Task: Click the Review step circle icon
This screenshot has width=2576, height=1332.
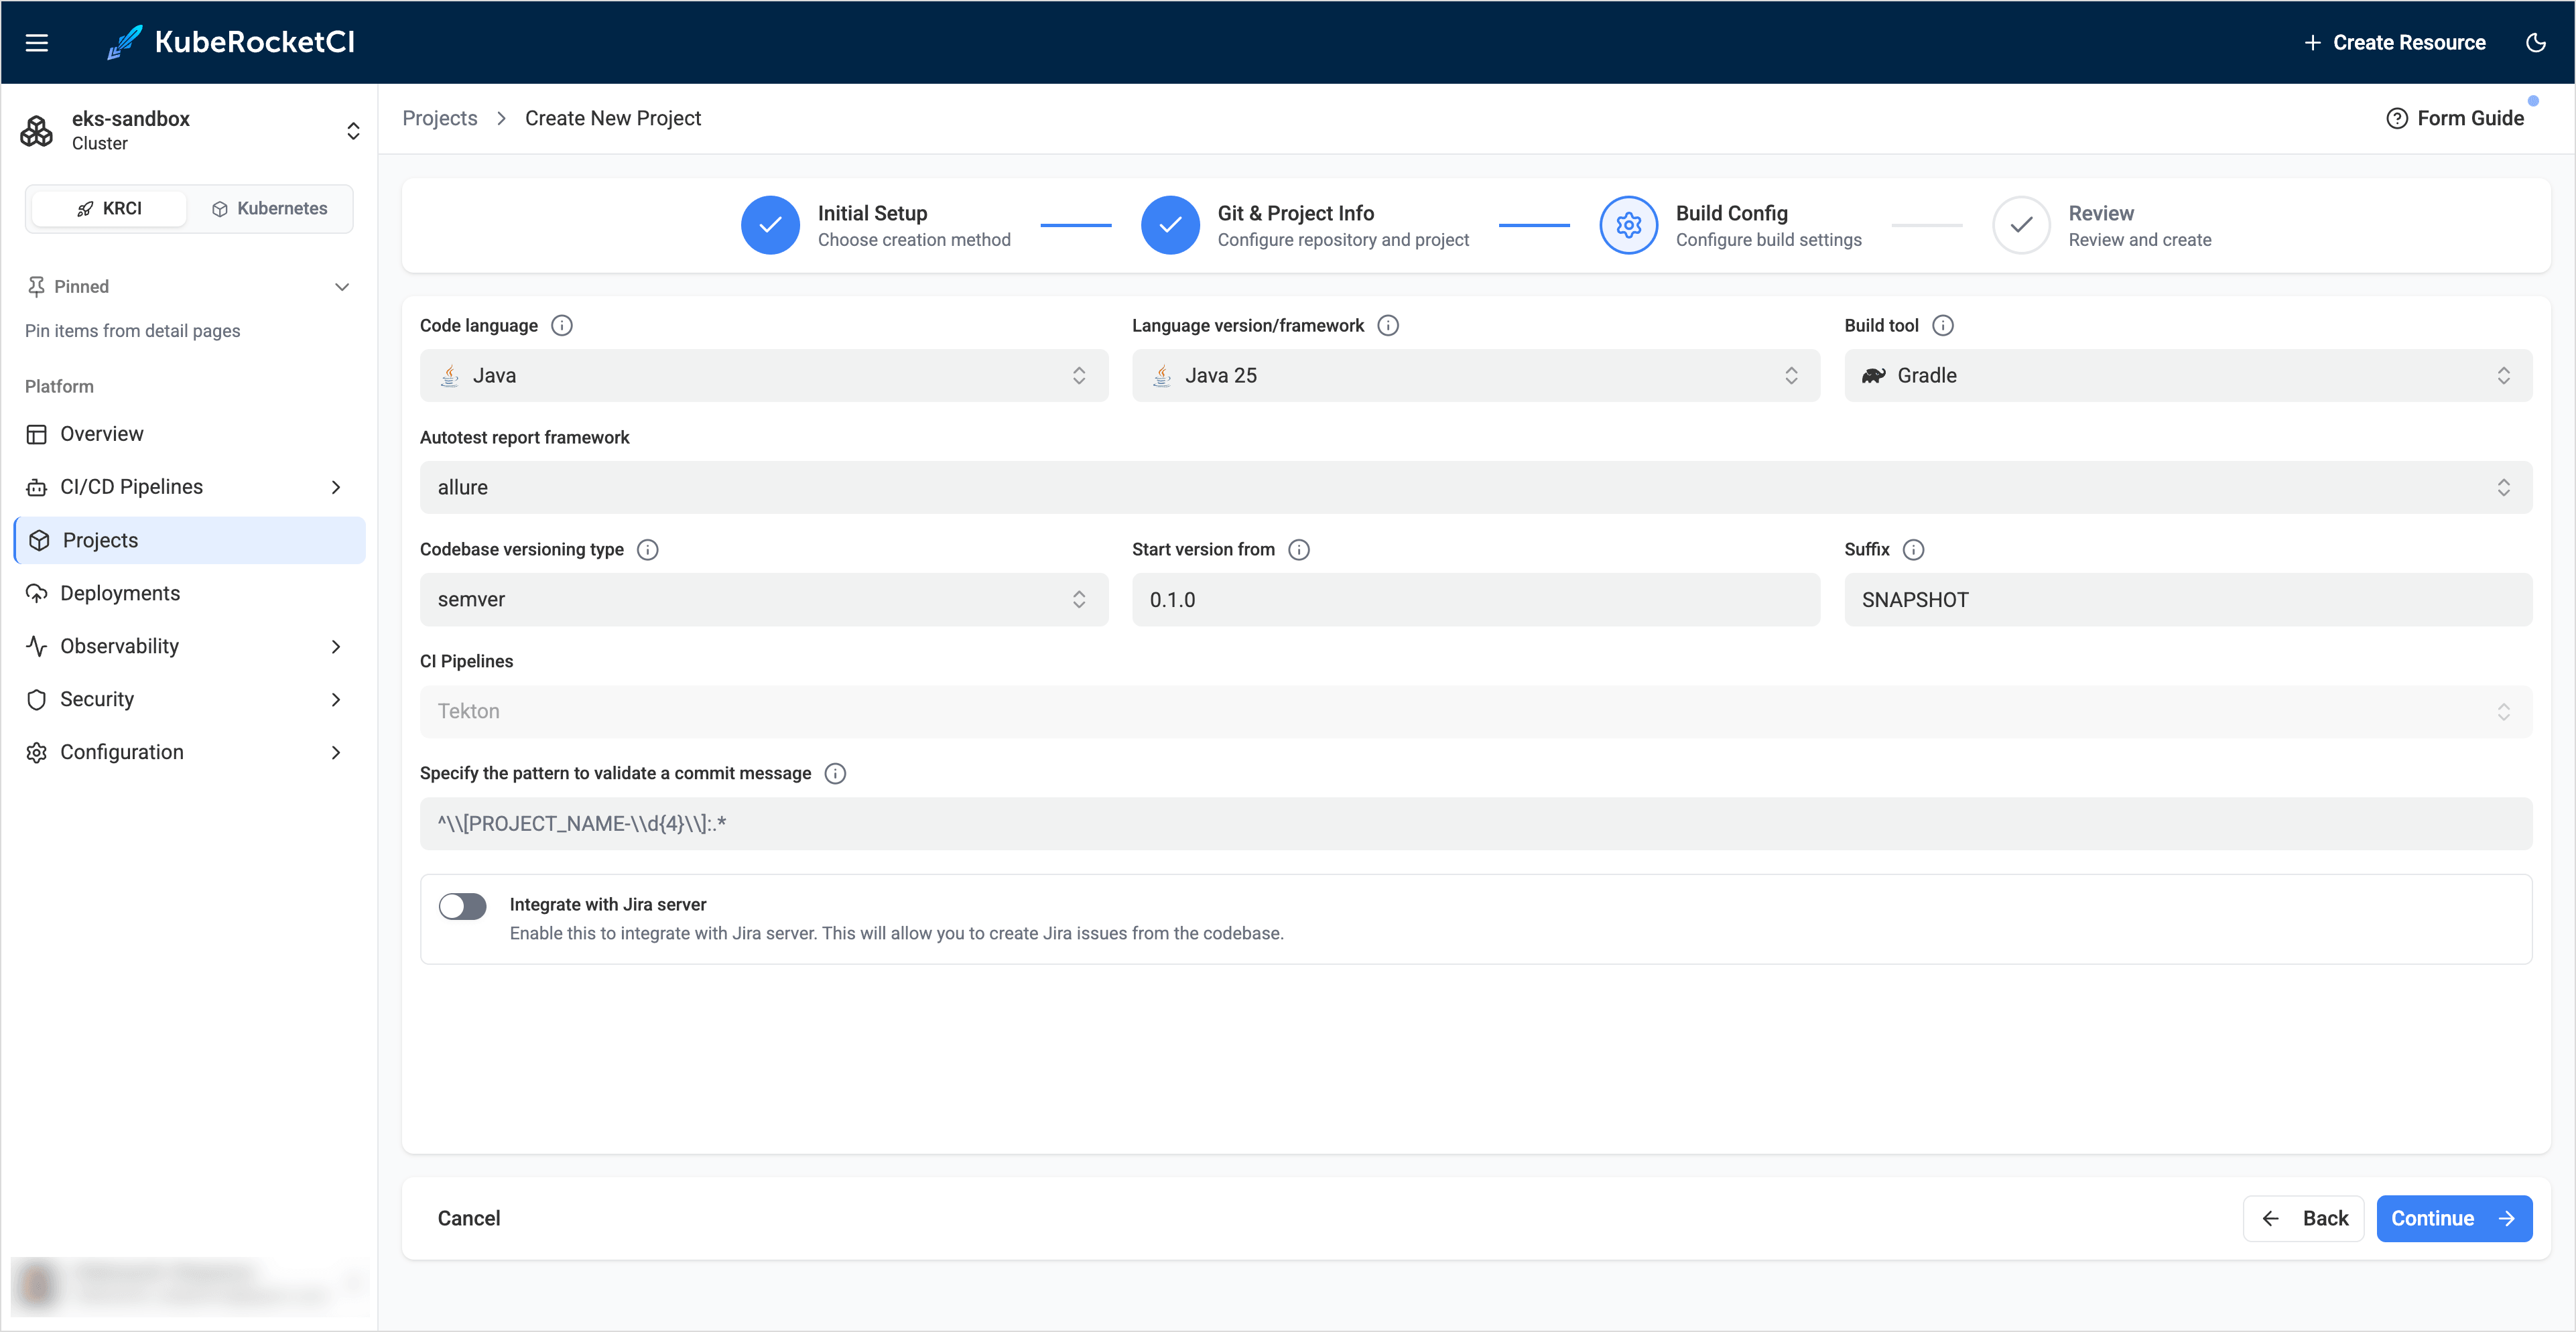Action: point(2021,225)
